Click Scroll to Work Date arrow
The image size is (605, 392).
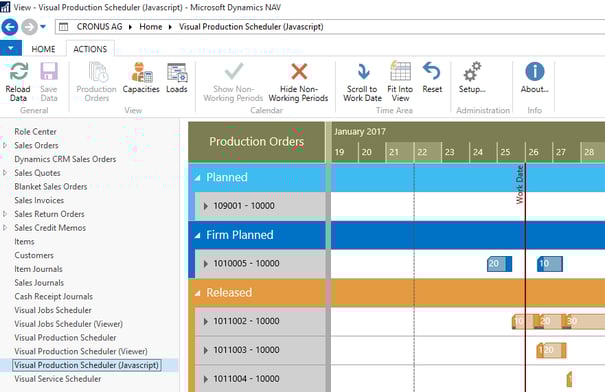pos(363,72)
